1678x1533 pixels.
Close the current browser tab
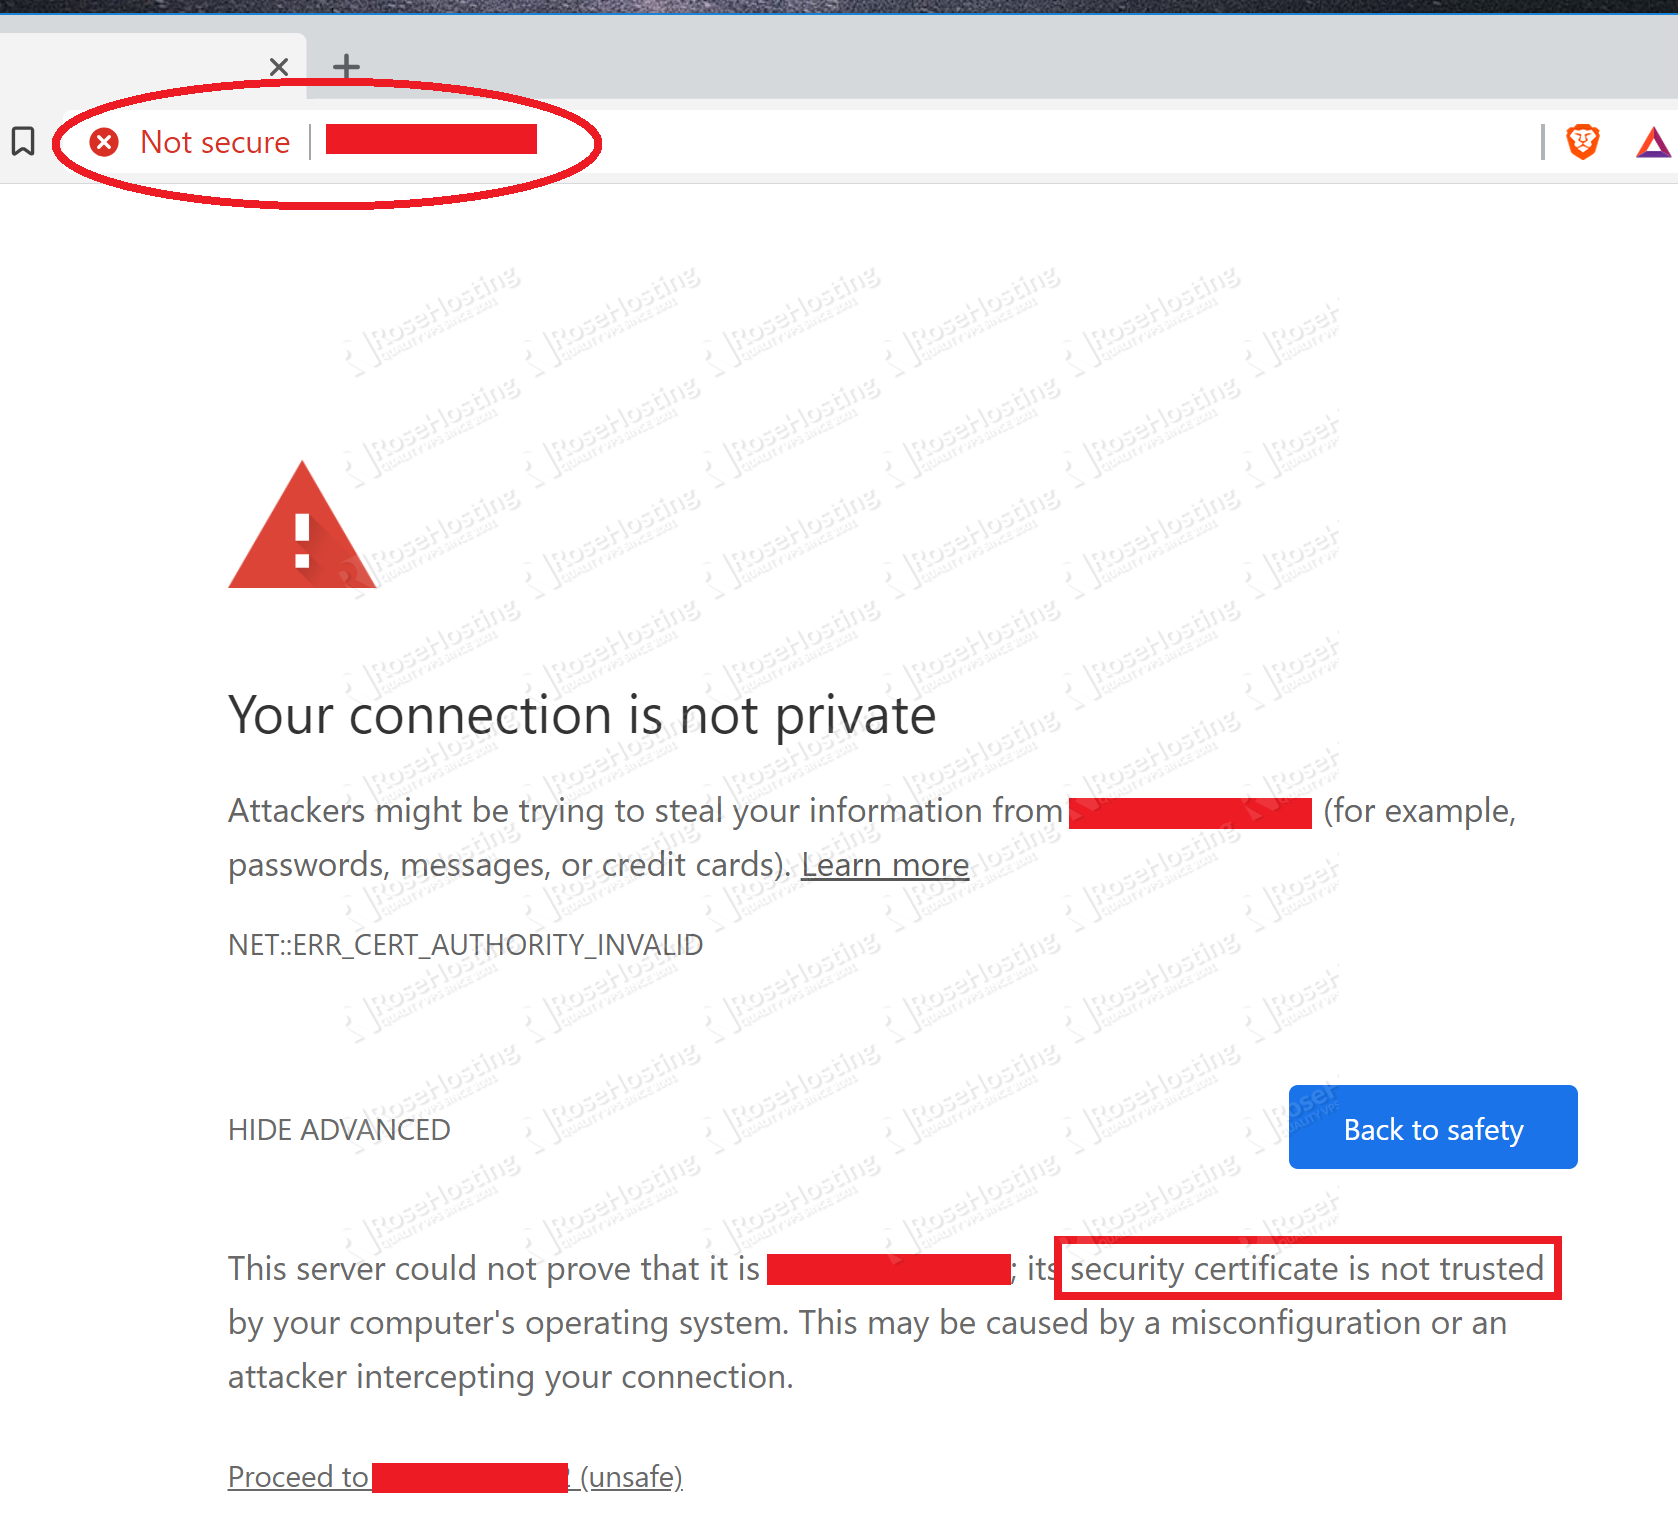coord(279,67)
